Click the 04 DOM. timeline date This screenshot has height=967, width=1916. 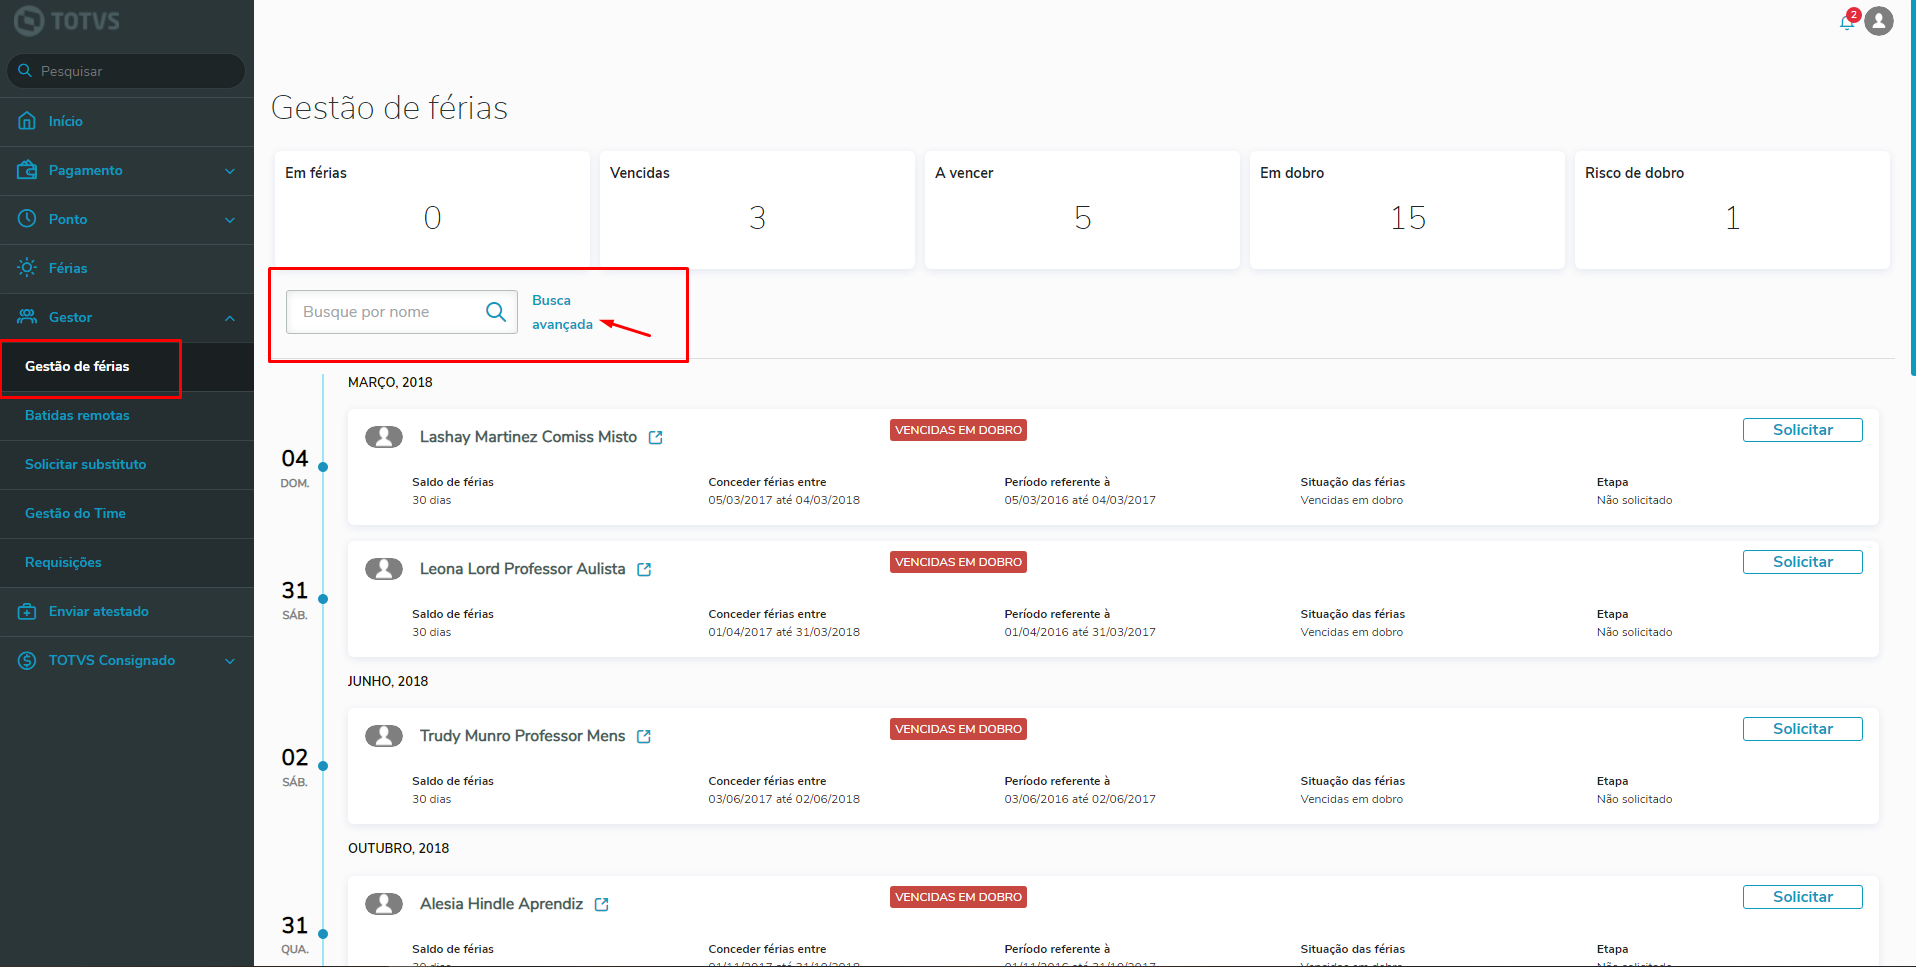click(295, 468)
